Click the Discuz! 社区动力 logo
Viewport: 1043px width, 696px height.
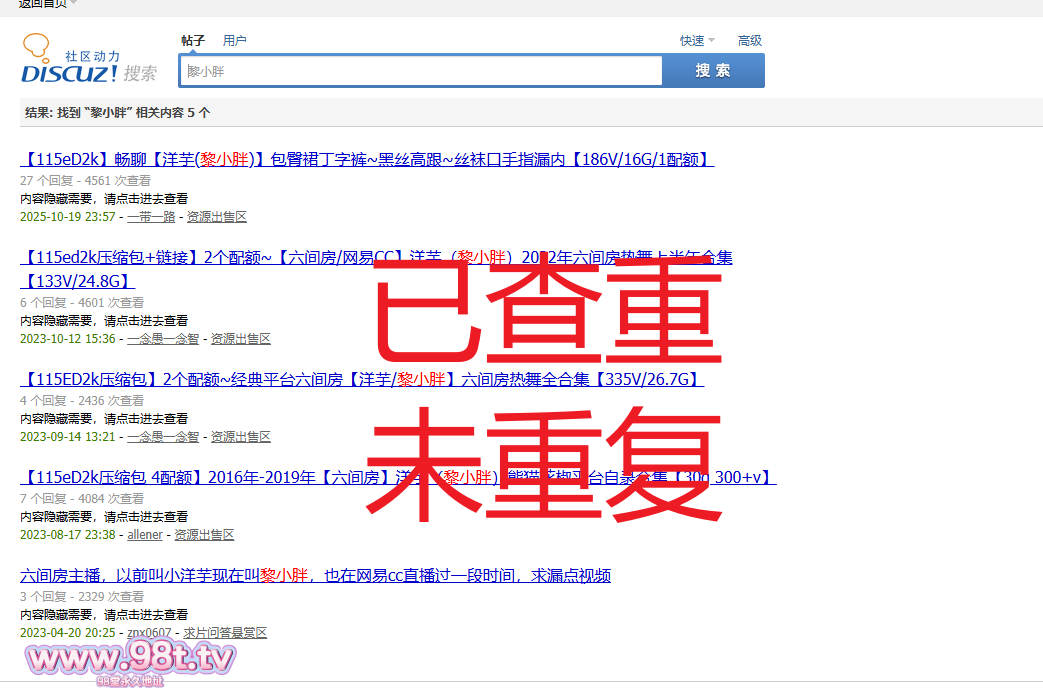(x=88, y=60)
